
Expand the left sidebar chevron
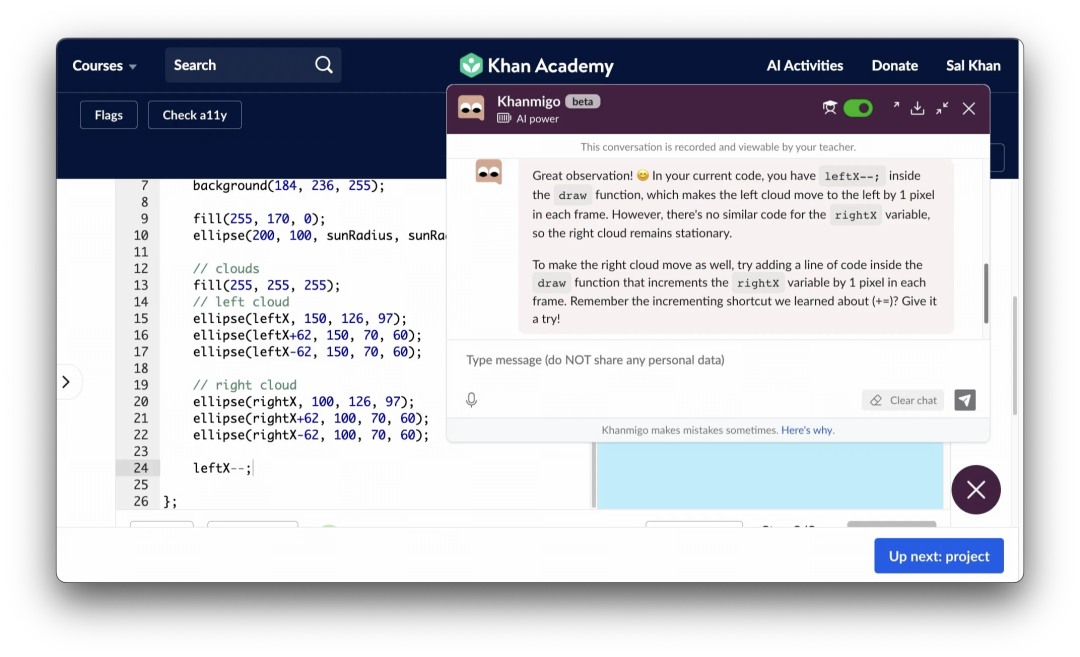coord(66,382)
